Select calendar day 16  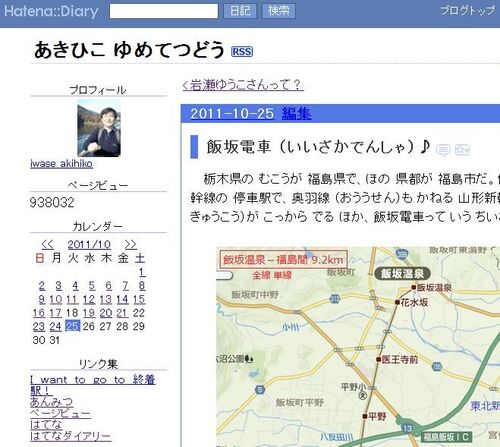pyautogui.click(x=39, y=313)
